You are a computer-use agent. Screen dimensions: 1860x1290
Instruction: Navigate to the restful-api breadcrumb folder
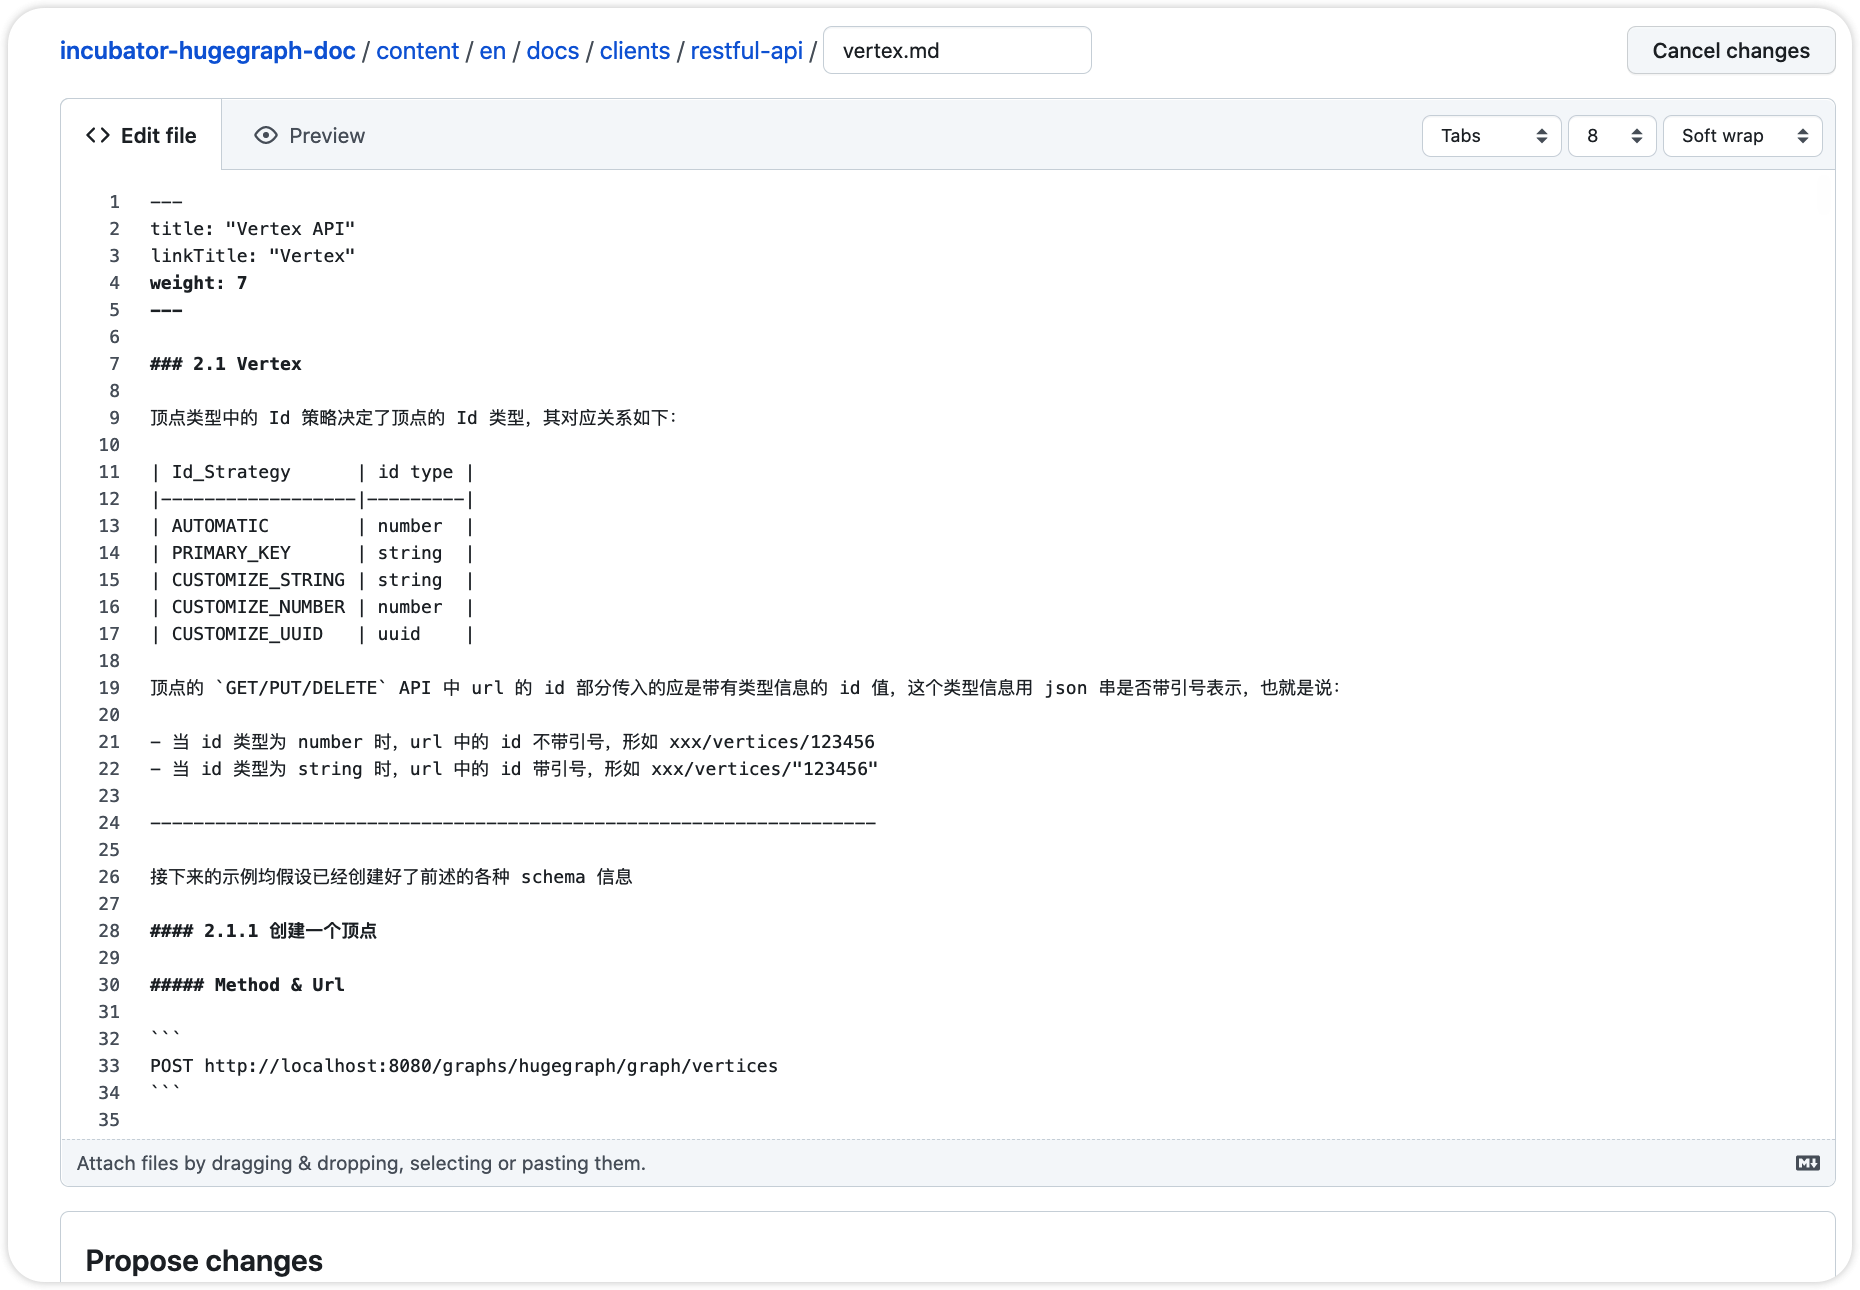pyautogui.click(x=746, y=50)
